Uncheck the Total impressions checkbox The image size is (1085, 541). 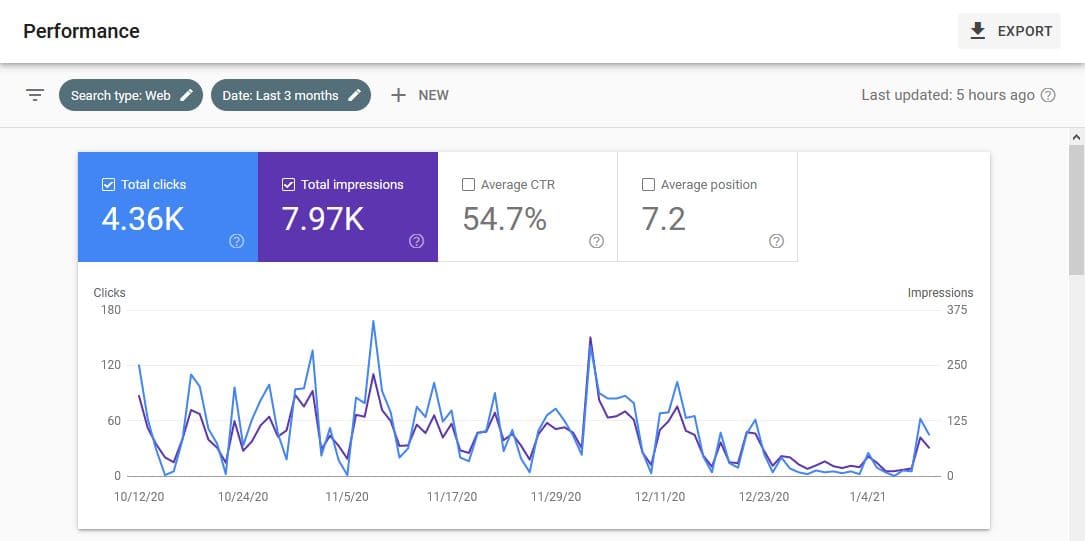point(289,185)
